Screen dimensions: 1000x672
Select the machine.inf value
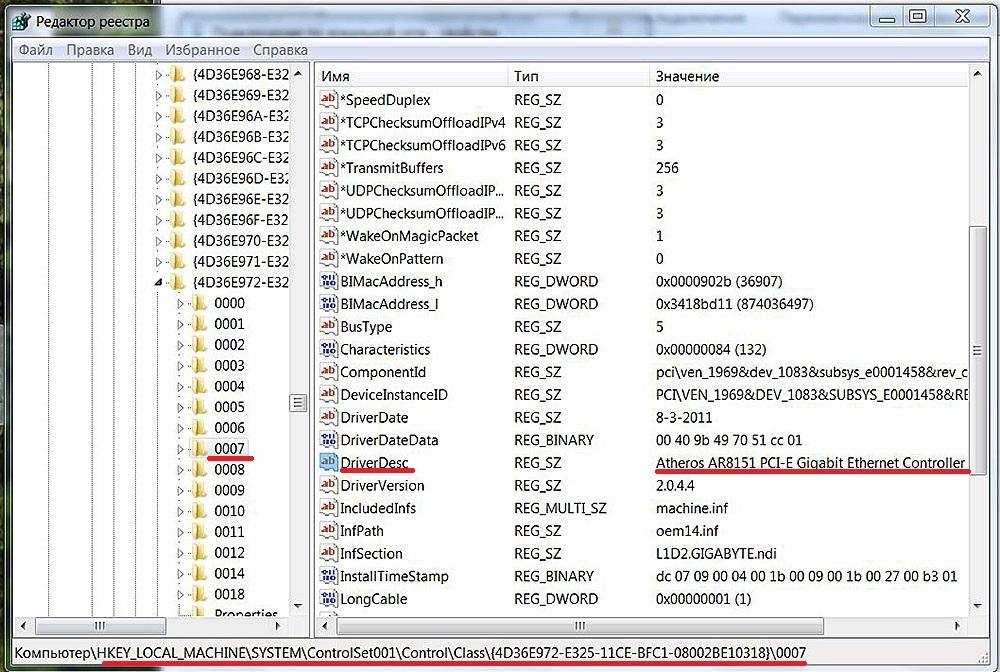(x=691, y=508)
